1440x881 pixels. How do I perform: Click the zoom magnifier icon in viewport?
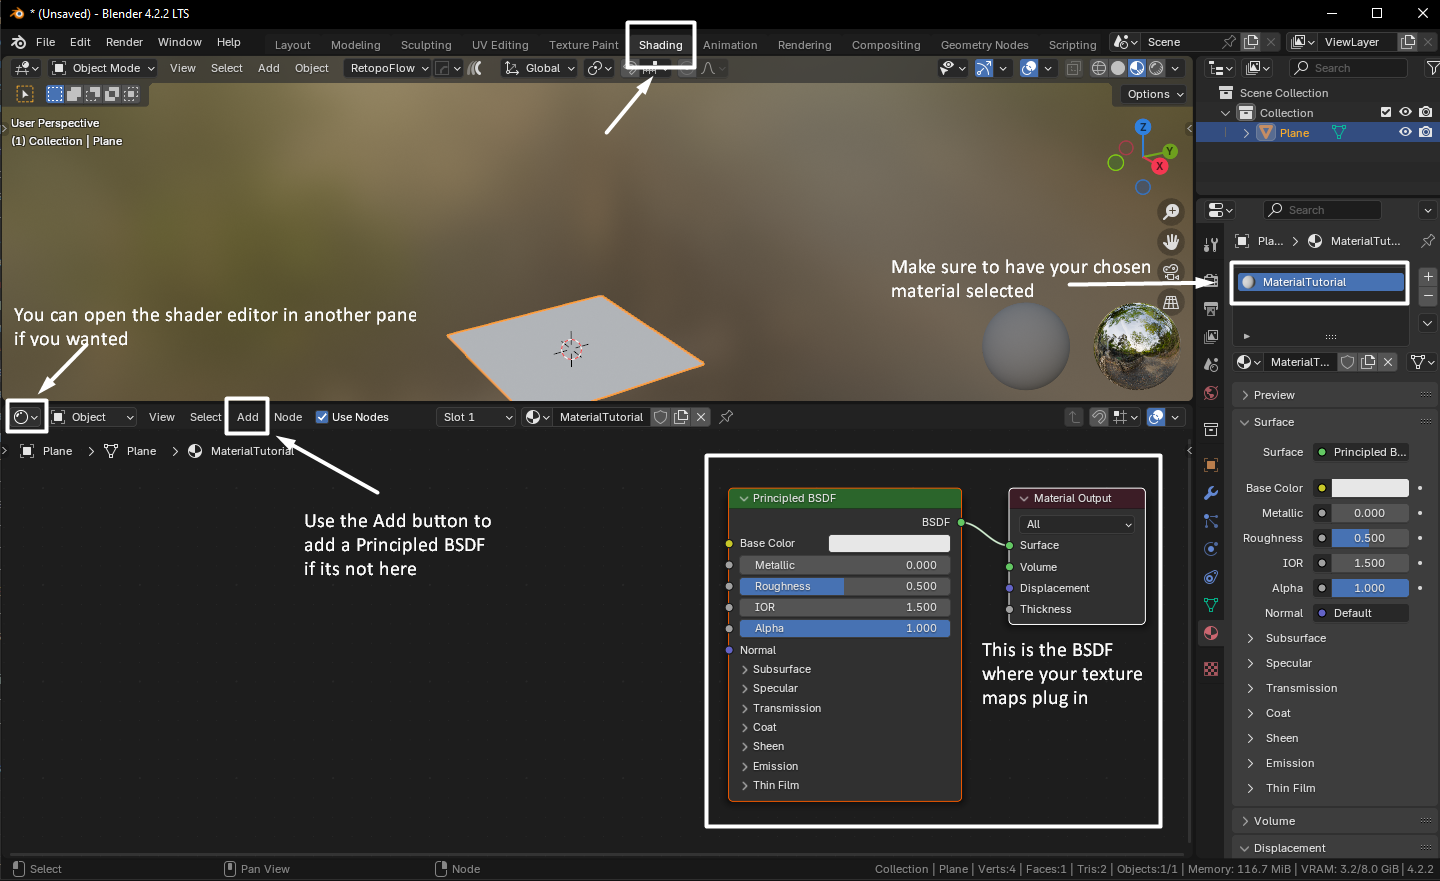1170,212
